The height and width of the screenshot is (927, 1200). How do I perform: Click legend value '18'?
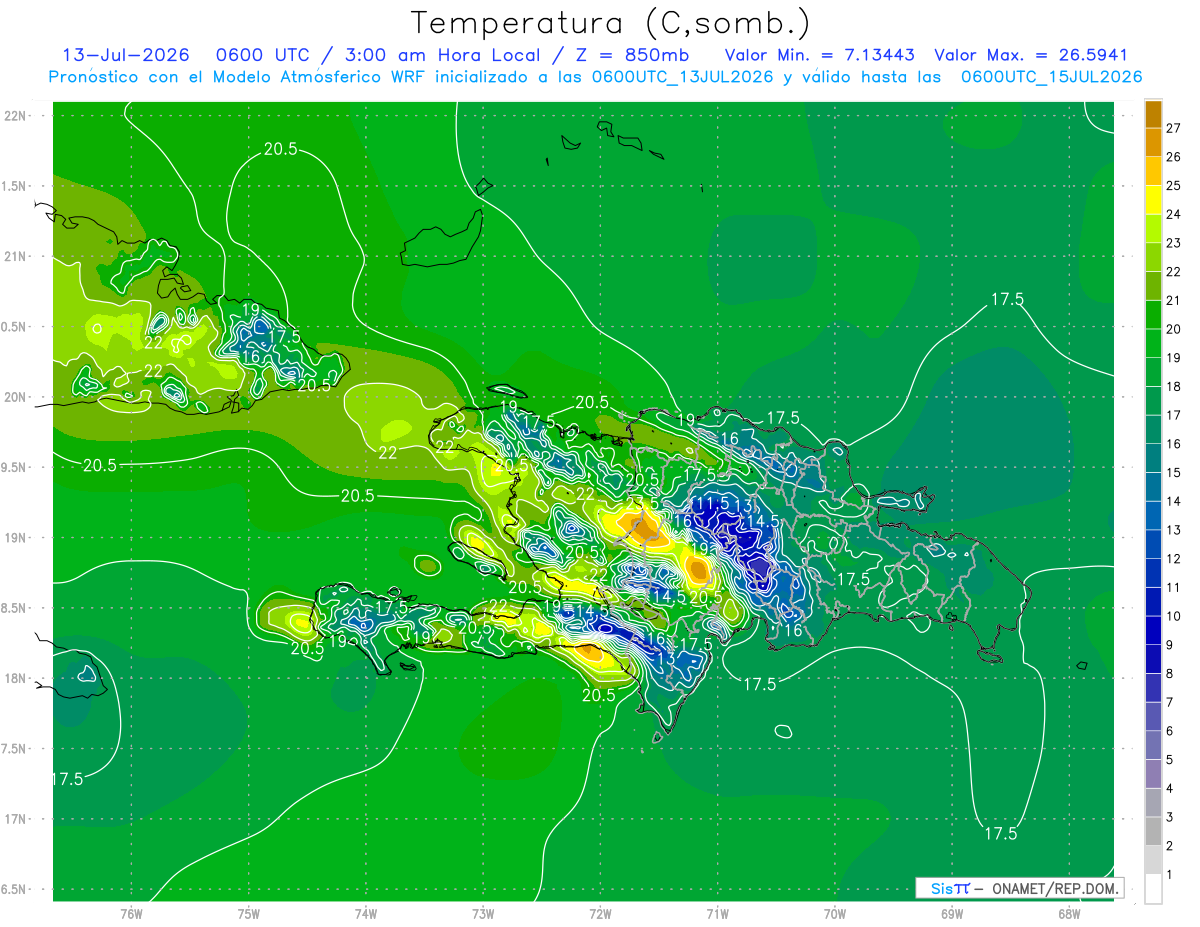coord(1174,386)
